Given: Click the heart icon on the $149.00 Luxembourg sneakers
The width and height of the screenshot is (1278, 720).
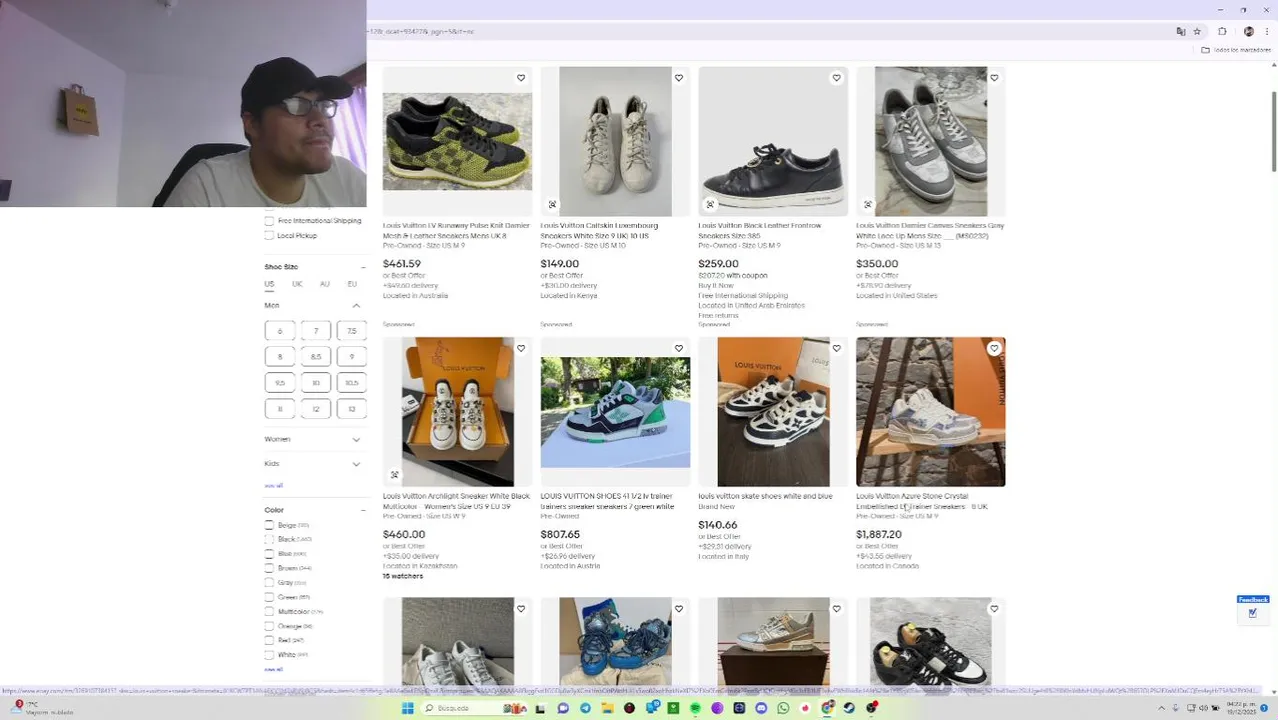Looking at the screenshot, I should pos(679,78).
